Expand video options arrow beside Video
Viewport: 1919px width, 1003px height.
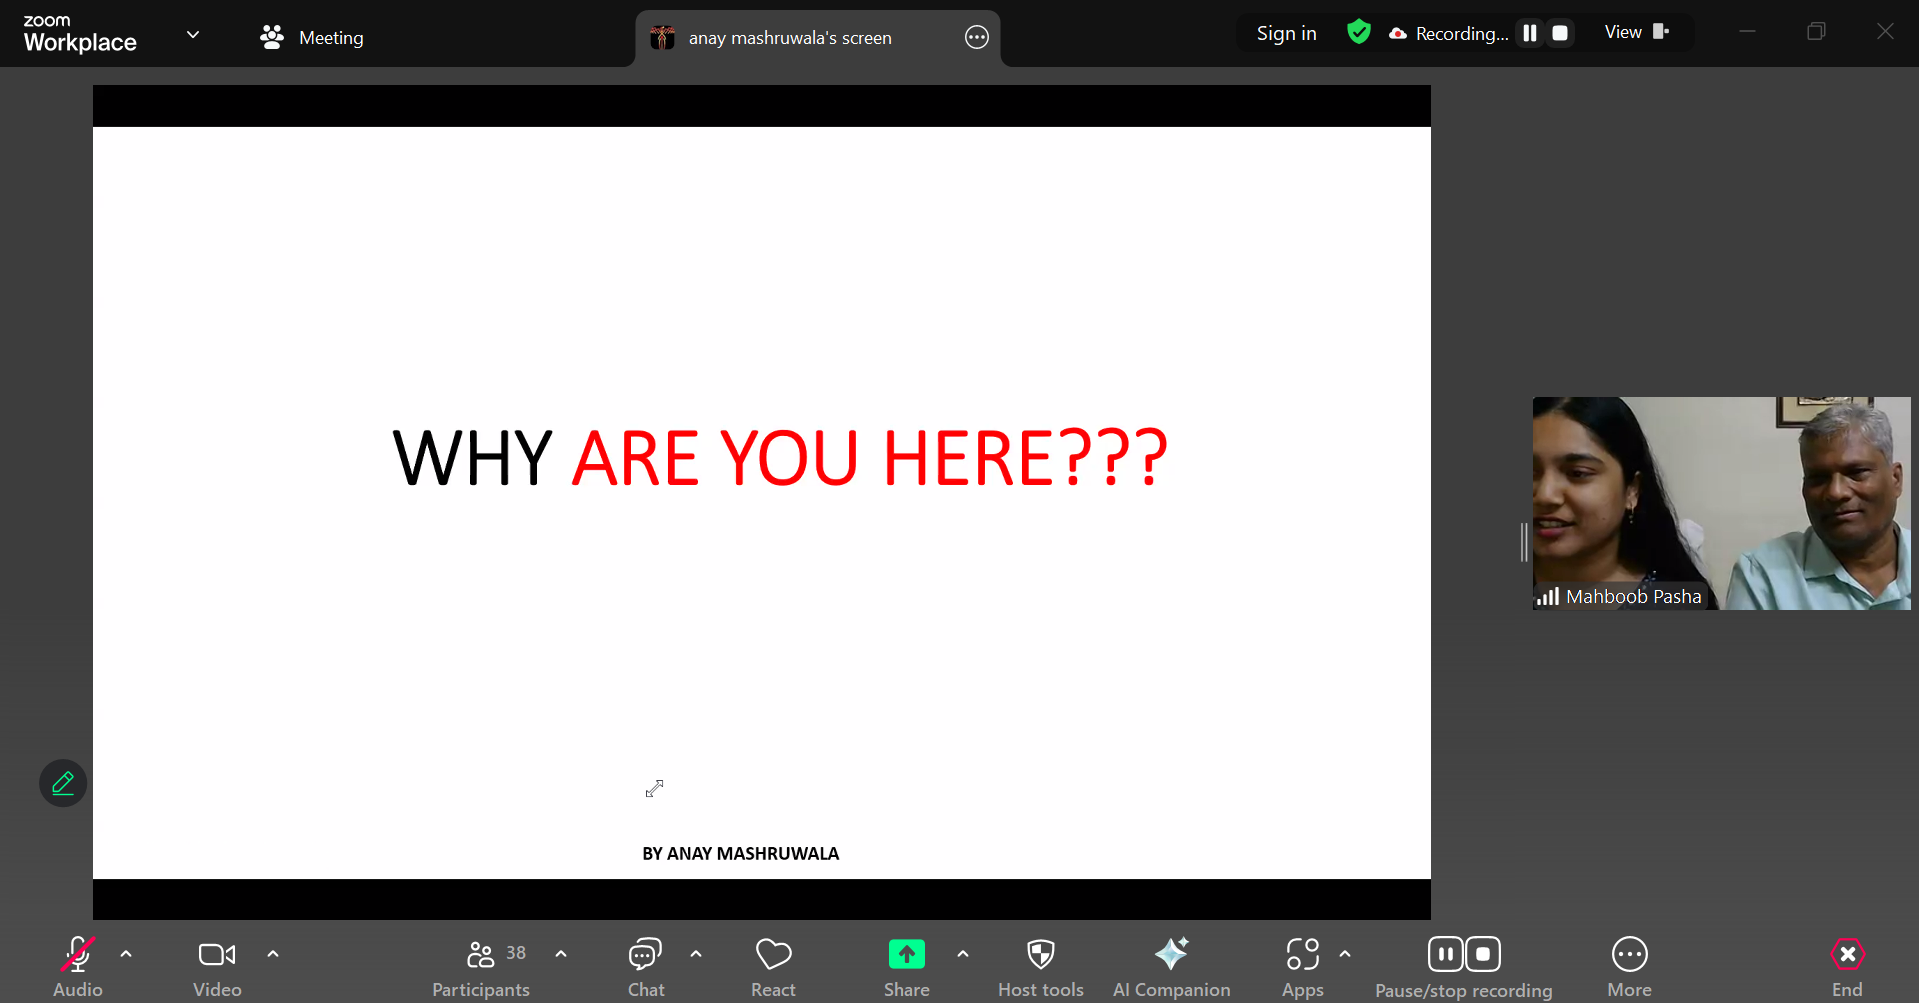(273, 954)
